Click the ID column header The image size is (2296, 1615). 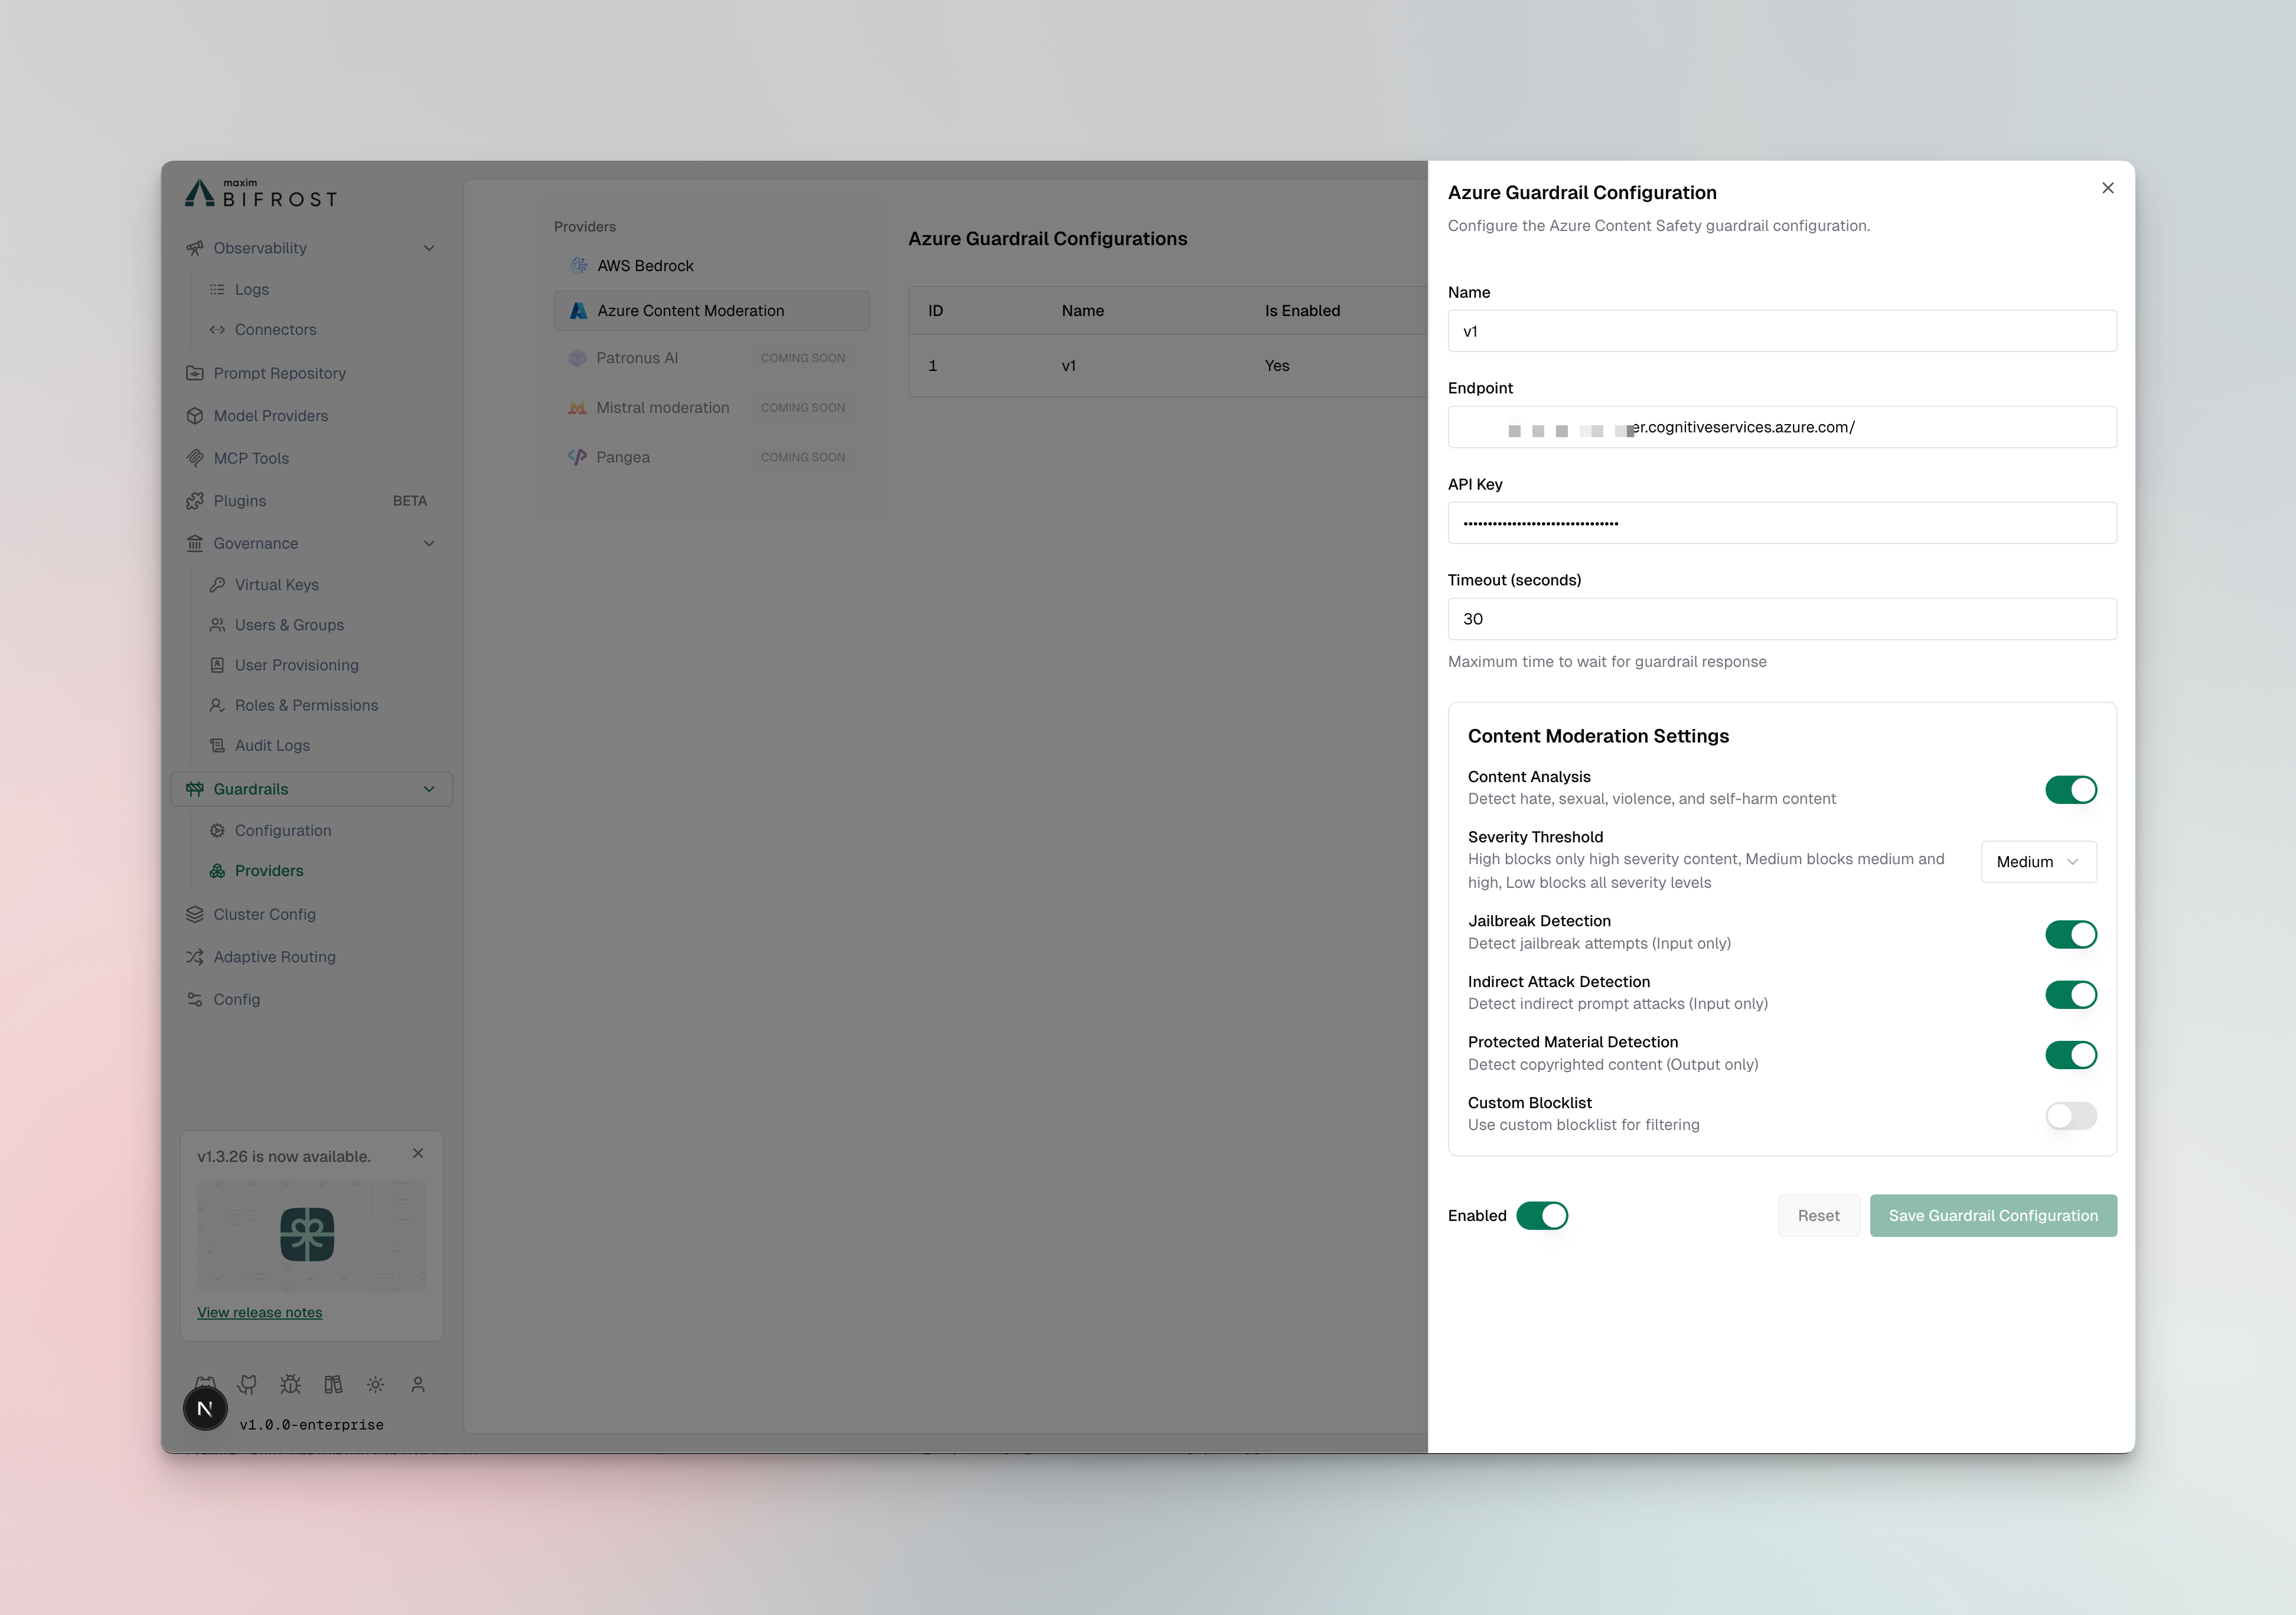click(x=935, y=311)
